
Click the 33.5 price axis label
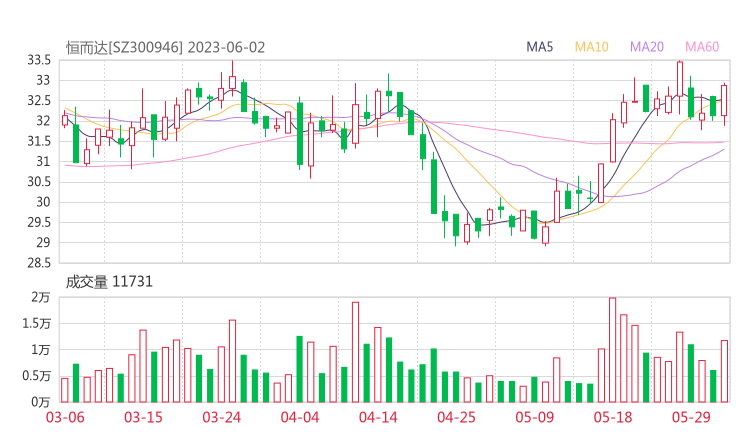(x=39, y=60)
